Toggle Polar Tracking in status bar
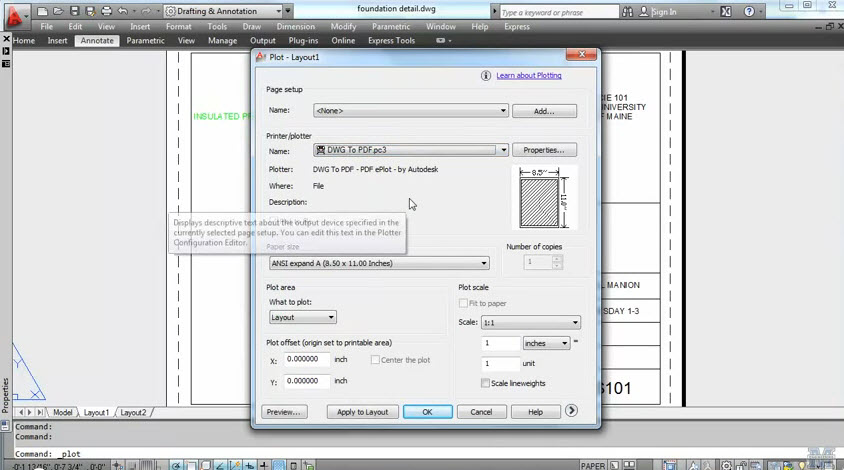 176,465
